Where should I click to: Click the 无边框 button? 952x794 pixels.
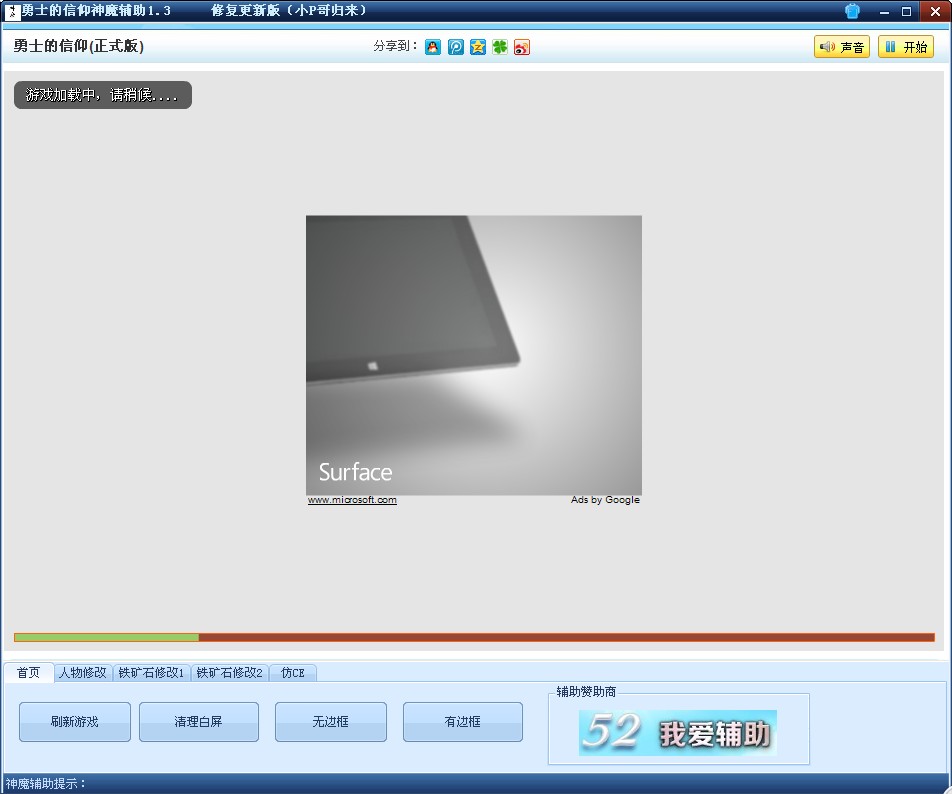(330, 722)
